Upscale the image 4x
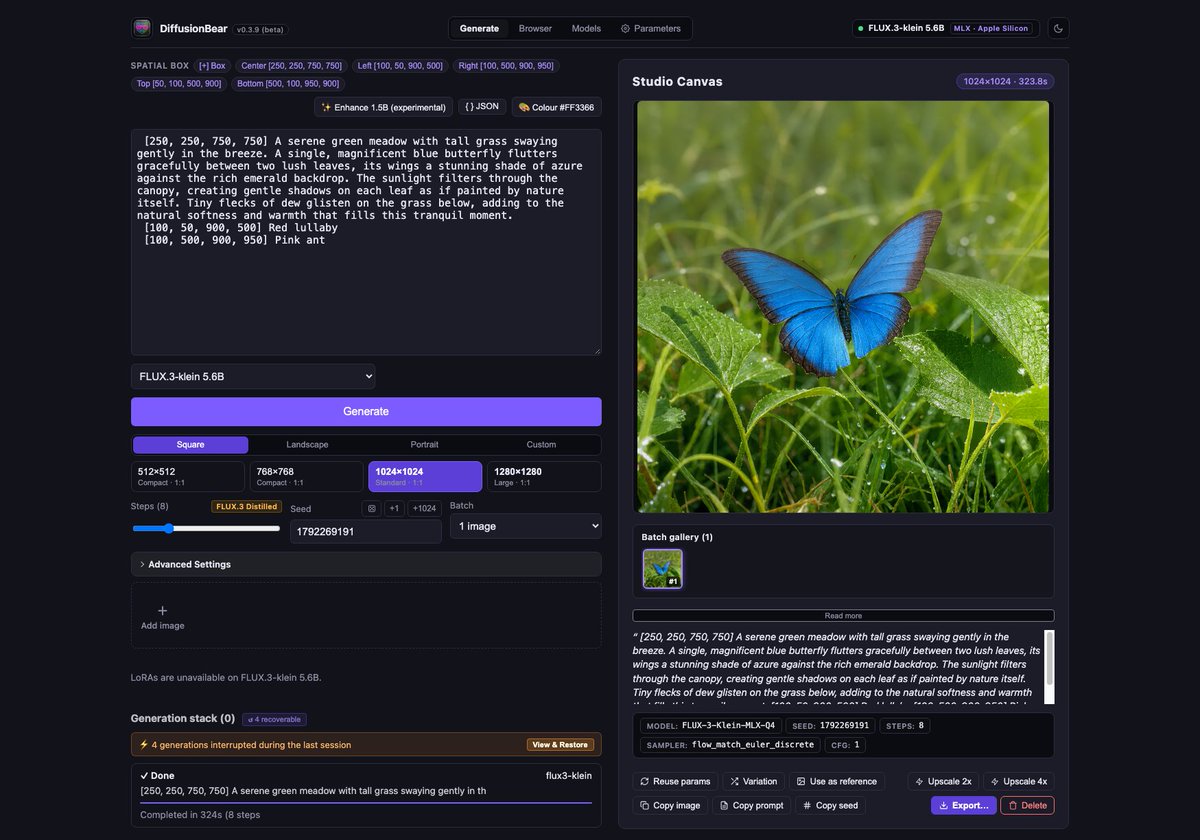The image size is (1200, 840). tap(1019, 781)
